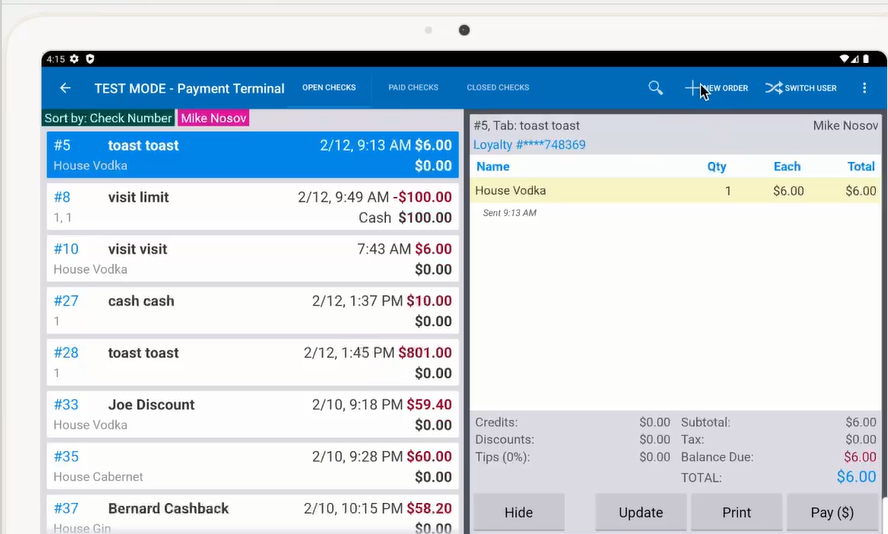
Task: Select check #33 Joe Discount
Action: (253, 415)
